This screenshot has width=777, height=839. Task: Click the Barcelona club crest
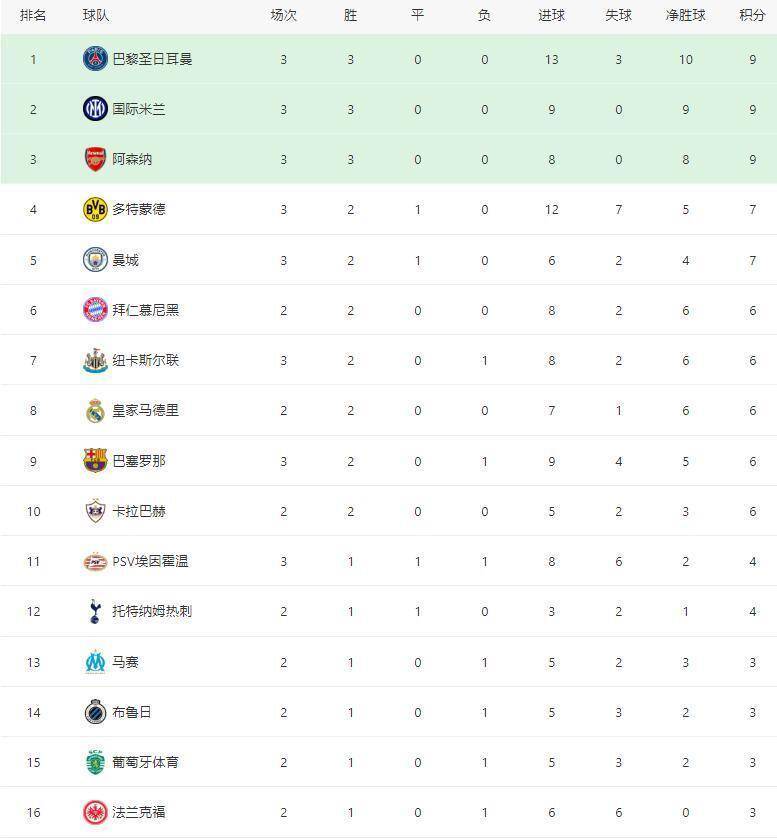tap(95, 461)
